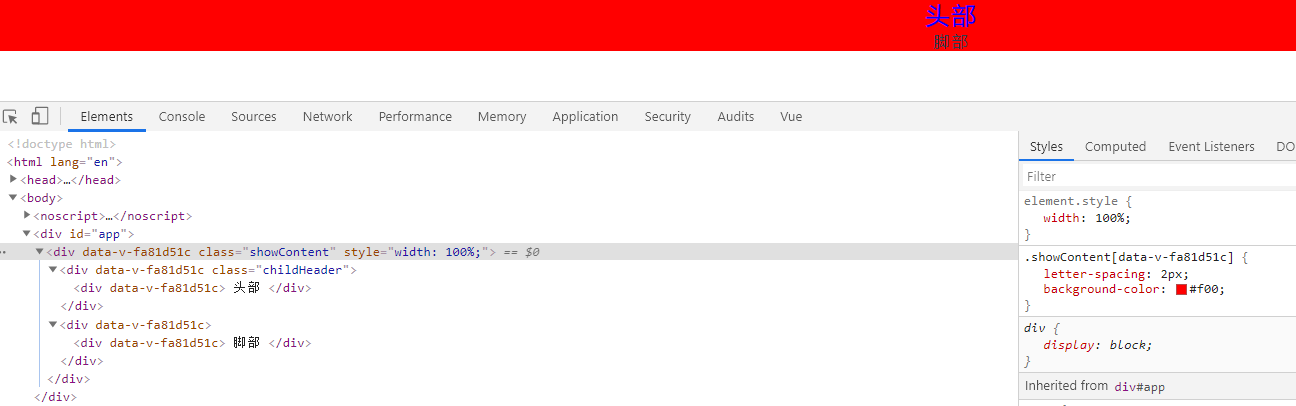Open the #f00 background color swatch
Image resolution: width=1296 pixels, height=406 pixels.
[x=1181, y=290]
